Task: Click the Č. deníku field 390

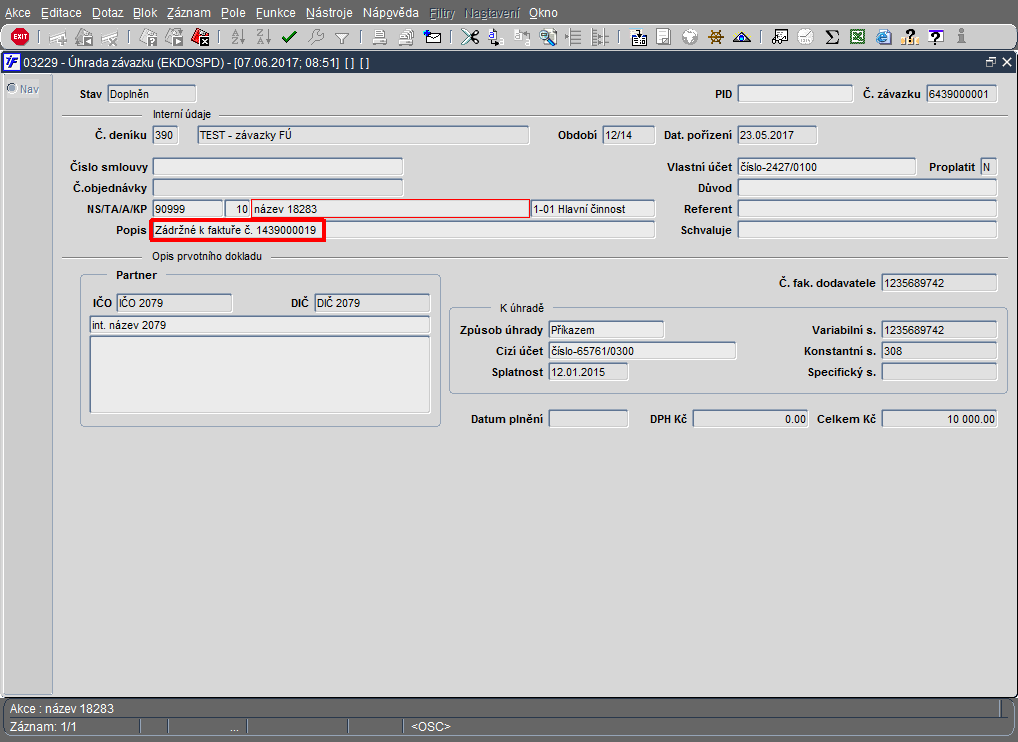Action: 163,135
